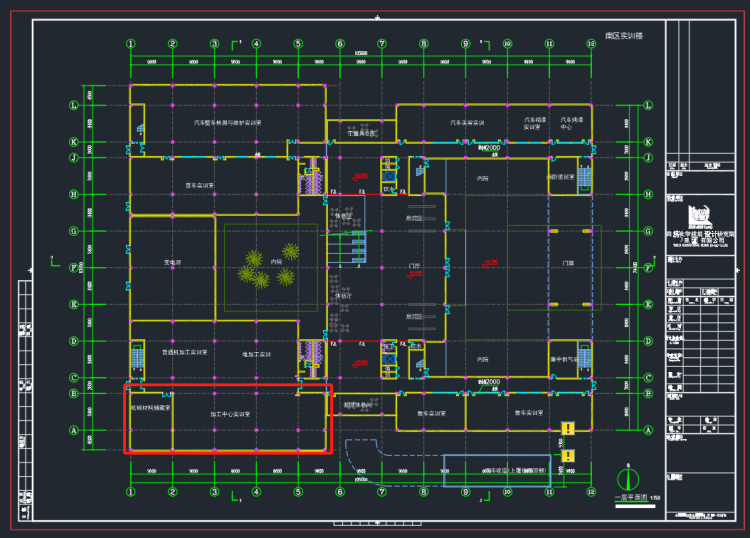The width and height of the screenshot is (751, 538).
Task: Click grid bubble 1 in top row
Action: [130, 44]
